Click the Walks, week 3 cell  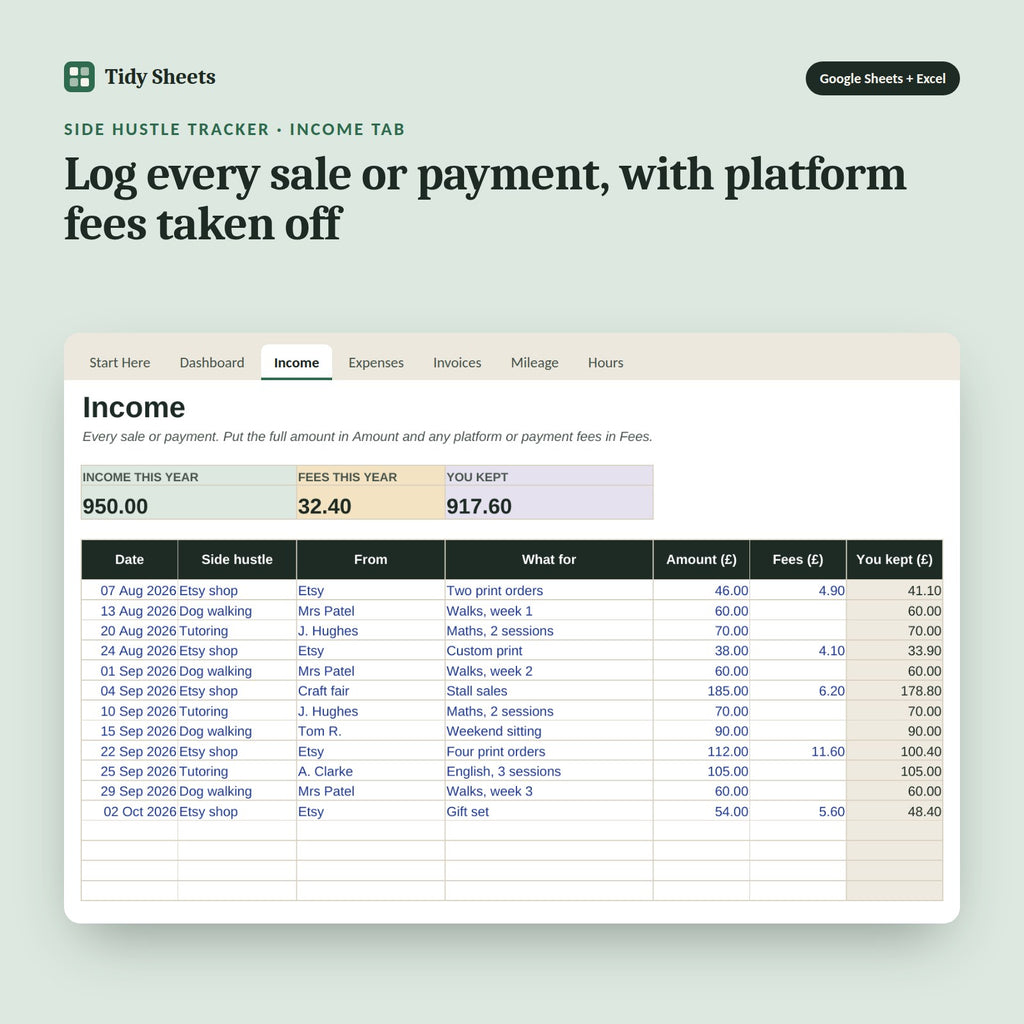[x=549, y=791]
